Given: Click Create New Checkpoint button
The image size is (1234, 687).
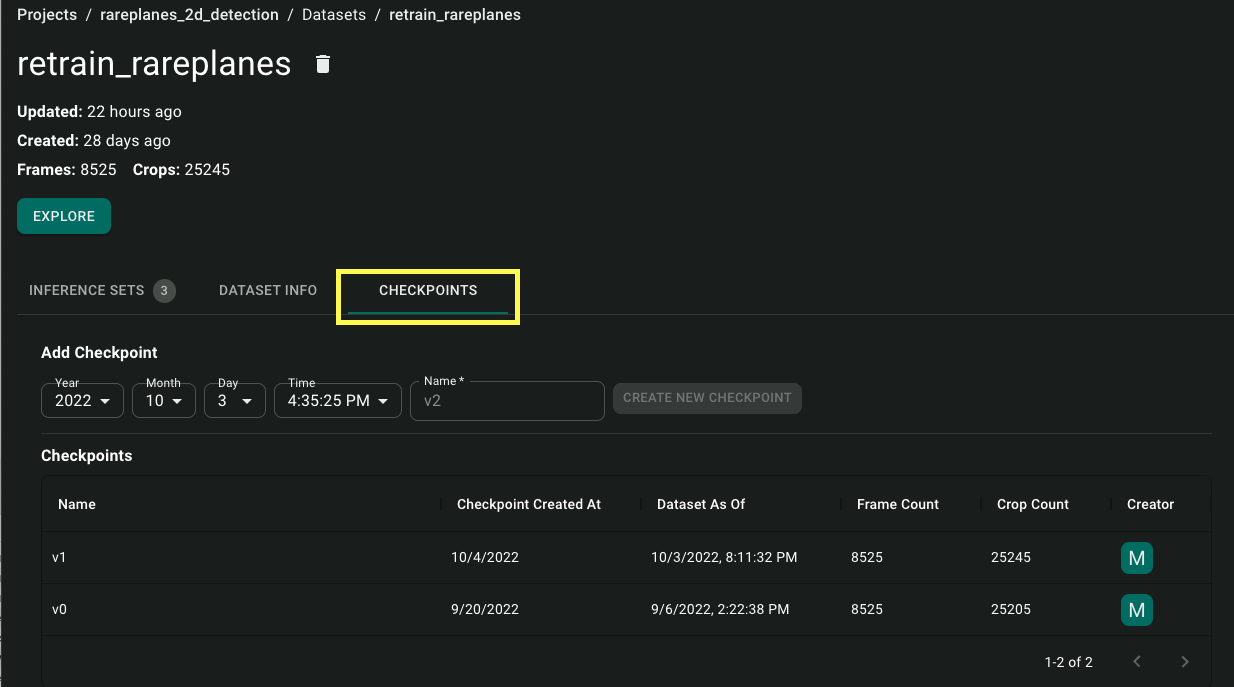Looking at the screenshot, I should 707,398.
